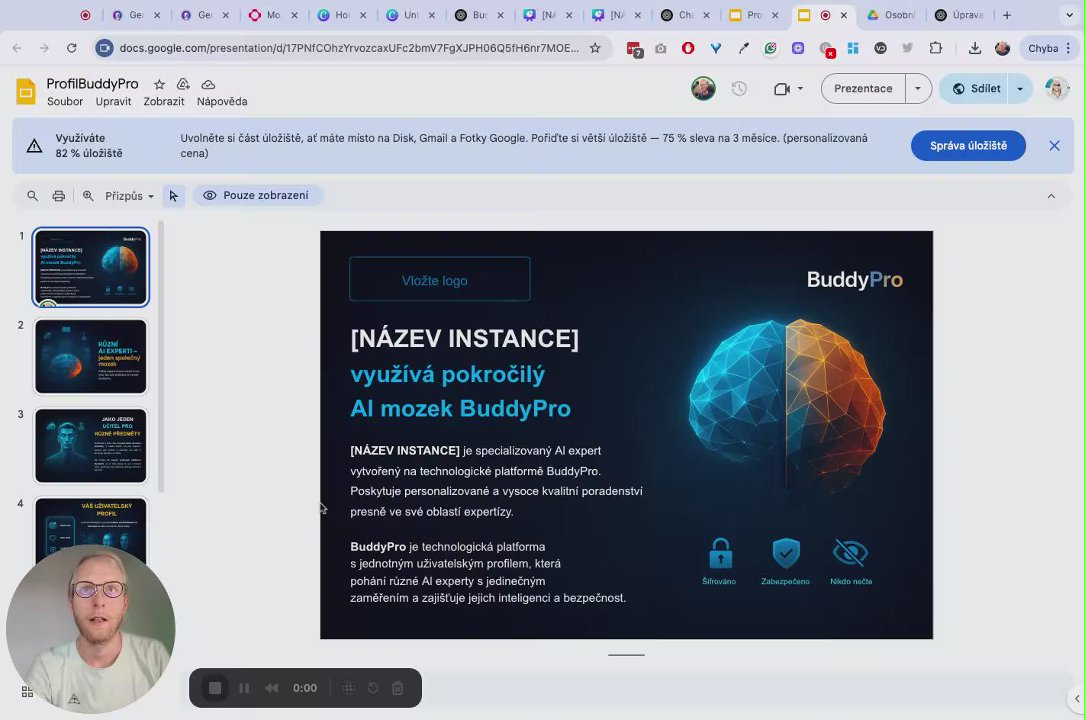Open the Zobrazit menu
The height and width of the screenshot is (720, 1085).
[x=164, y=101]
